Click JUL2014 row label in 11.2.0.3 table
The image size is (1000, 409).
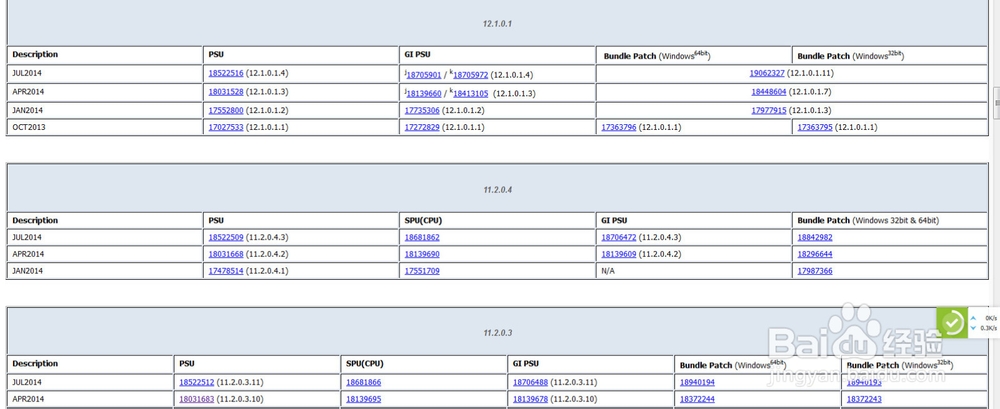pyautogui.click(x=27, y=382)
